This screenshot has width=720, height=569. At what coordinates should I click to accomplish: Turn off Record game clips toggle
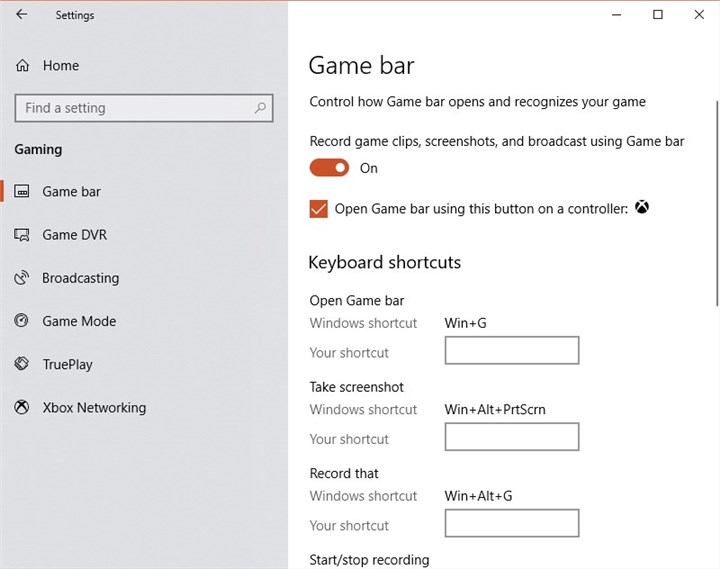pyautogui.click(x=329, y=168)
